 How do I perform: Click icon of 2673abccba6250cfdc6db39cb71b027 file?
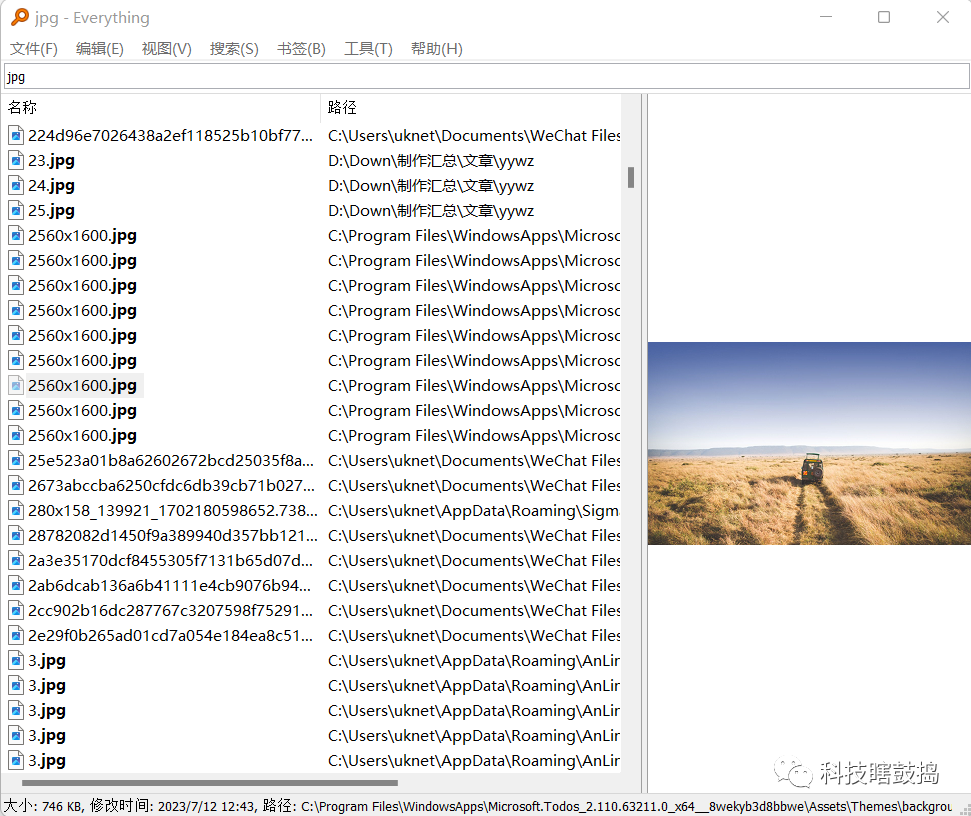pyautogui.click(x=16, y=485)
